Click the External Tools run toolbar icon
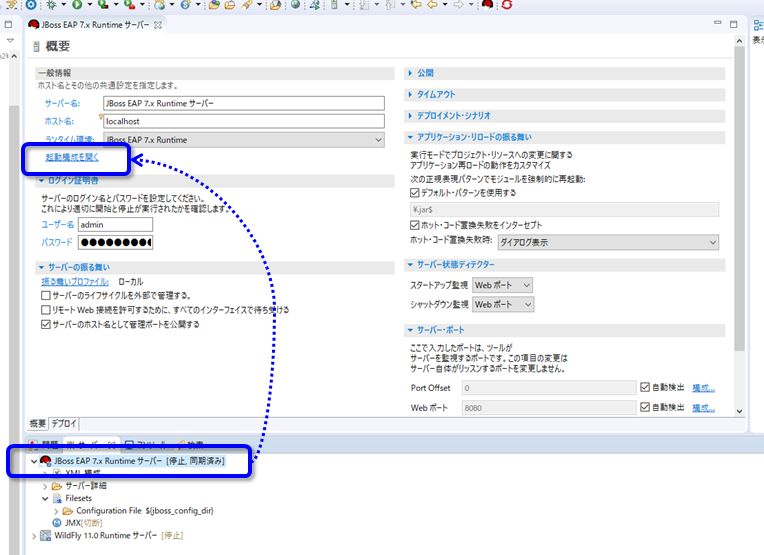This screenshot has width=764, height=555. (129, 5)
